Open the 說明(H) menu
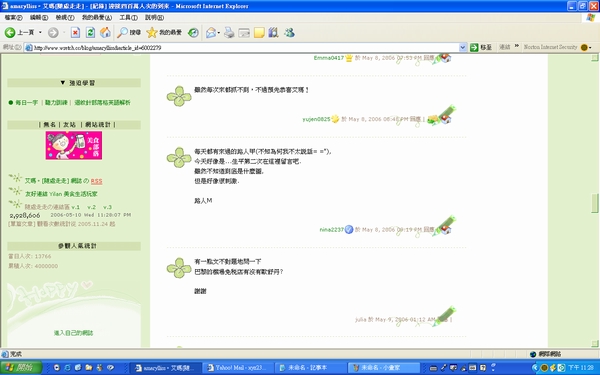Viewport: 600px width, 375px height. coord(155,18)
